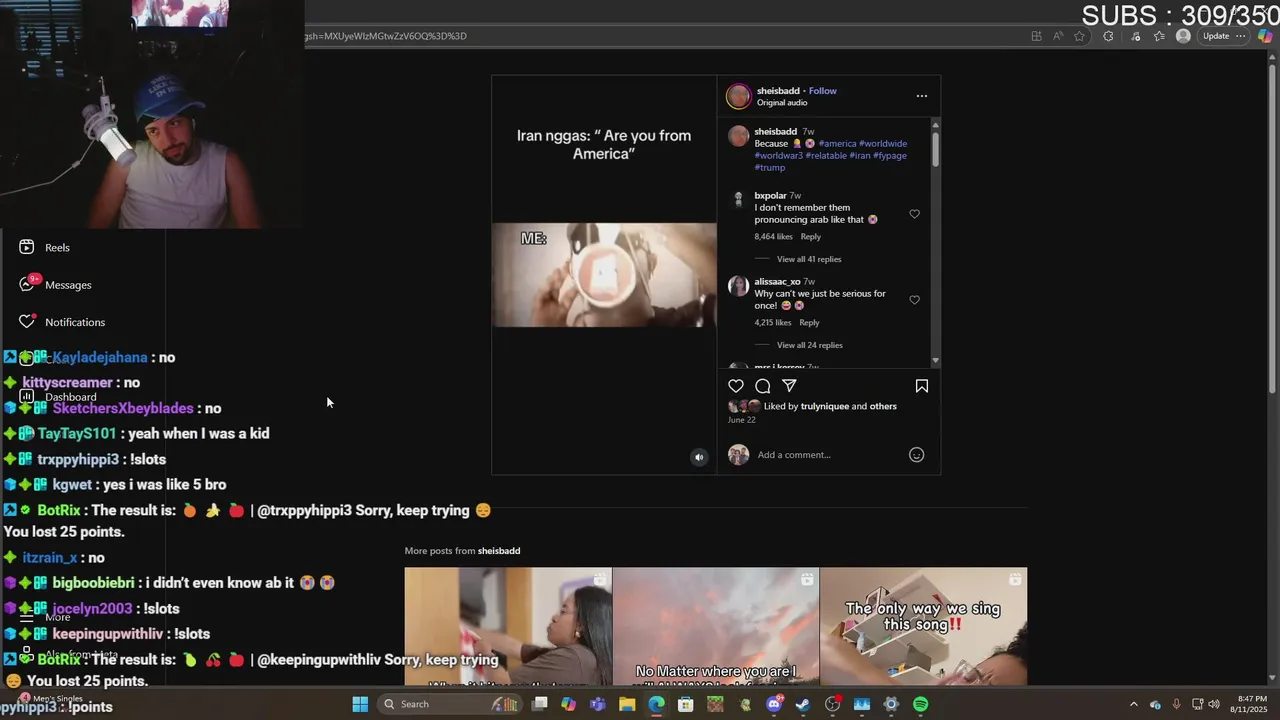
Task: Open the read aloud icon in address bar
Action: click(1058, 36)
